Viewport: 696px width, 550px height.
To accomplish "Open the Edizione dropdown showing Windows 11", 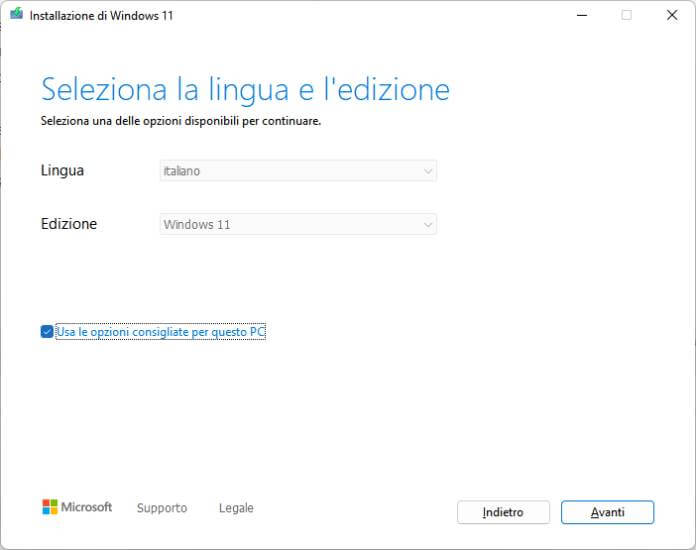I will [298, 224].
